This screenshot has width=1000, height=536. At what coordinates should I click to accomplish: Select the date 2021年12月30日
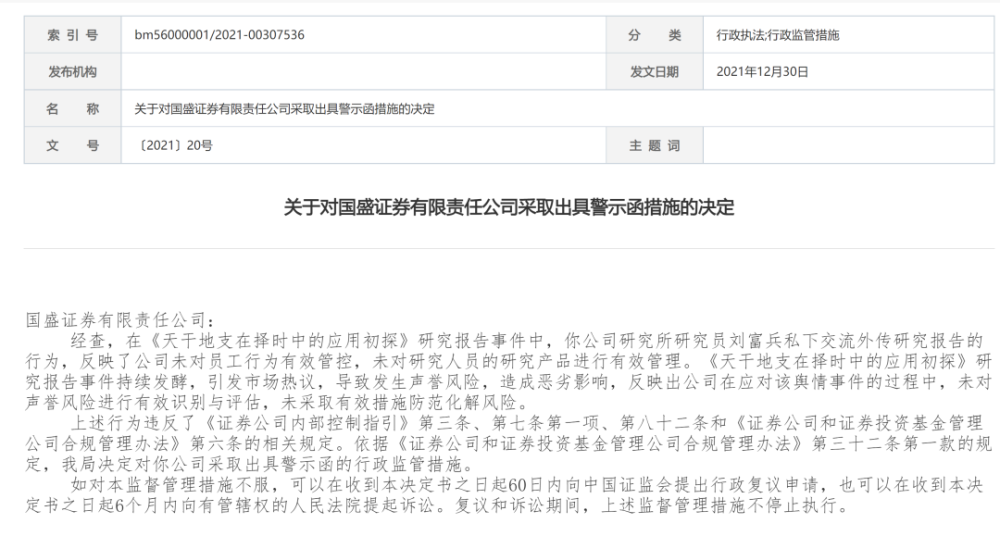(x=762, y=72)
